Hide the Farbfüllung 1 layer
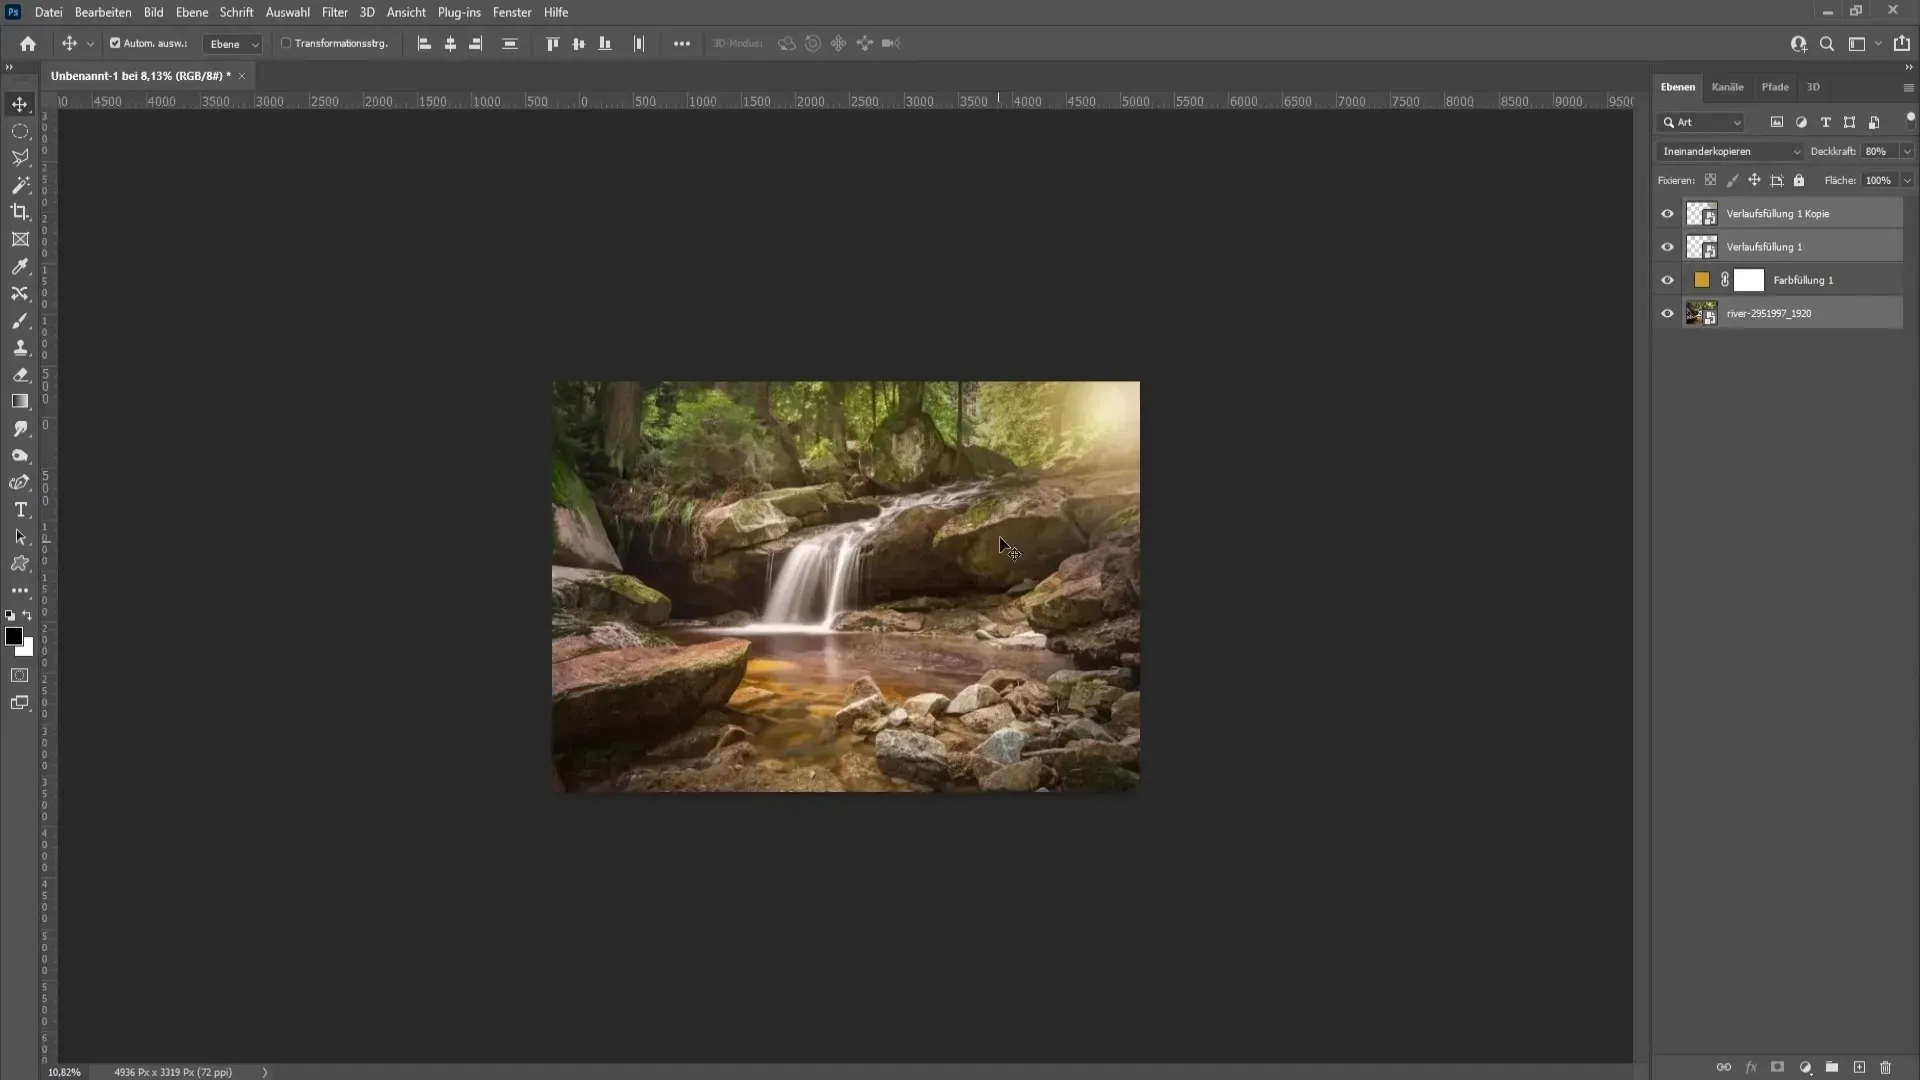The image size is (1920, 1080). pyautogui.click(x=1667, y=280)
